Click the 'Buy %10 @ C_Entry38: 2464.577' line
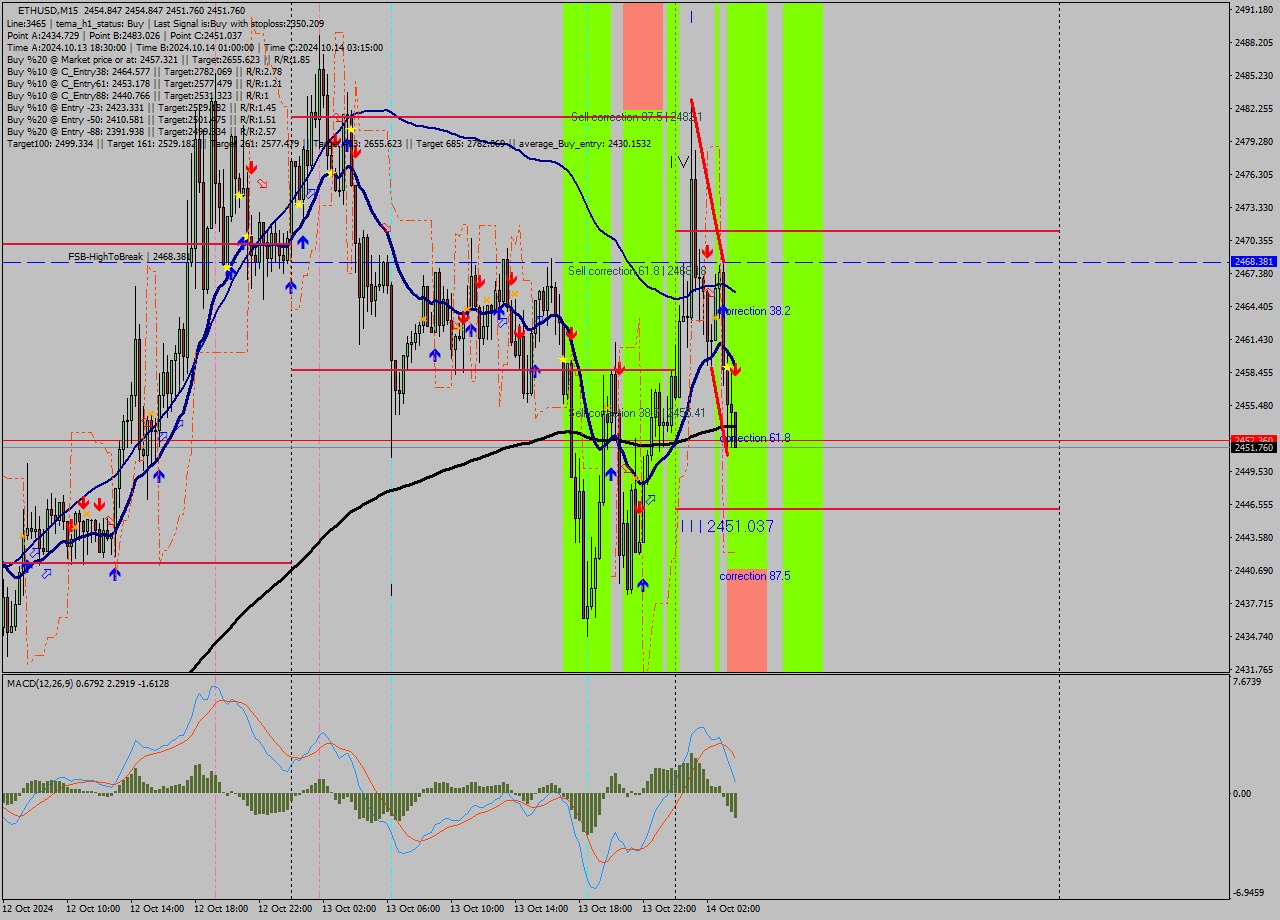The width and height of the screenshot is (1280, 920). (144, 71)
